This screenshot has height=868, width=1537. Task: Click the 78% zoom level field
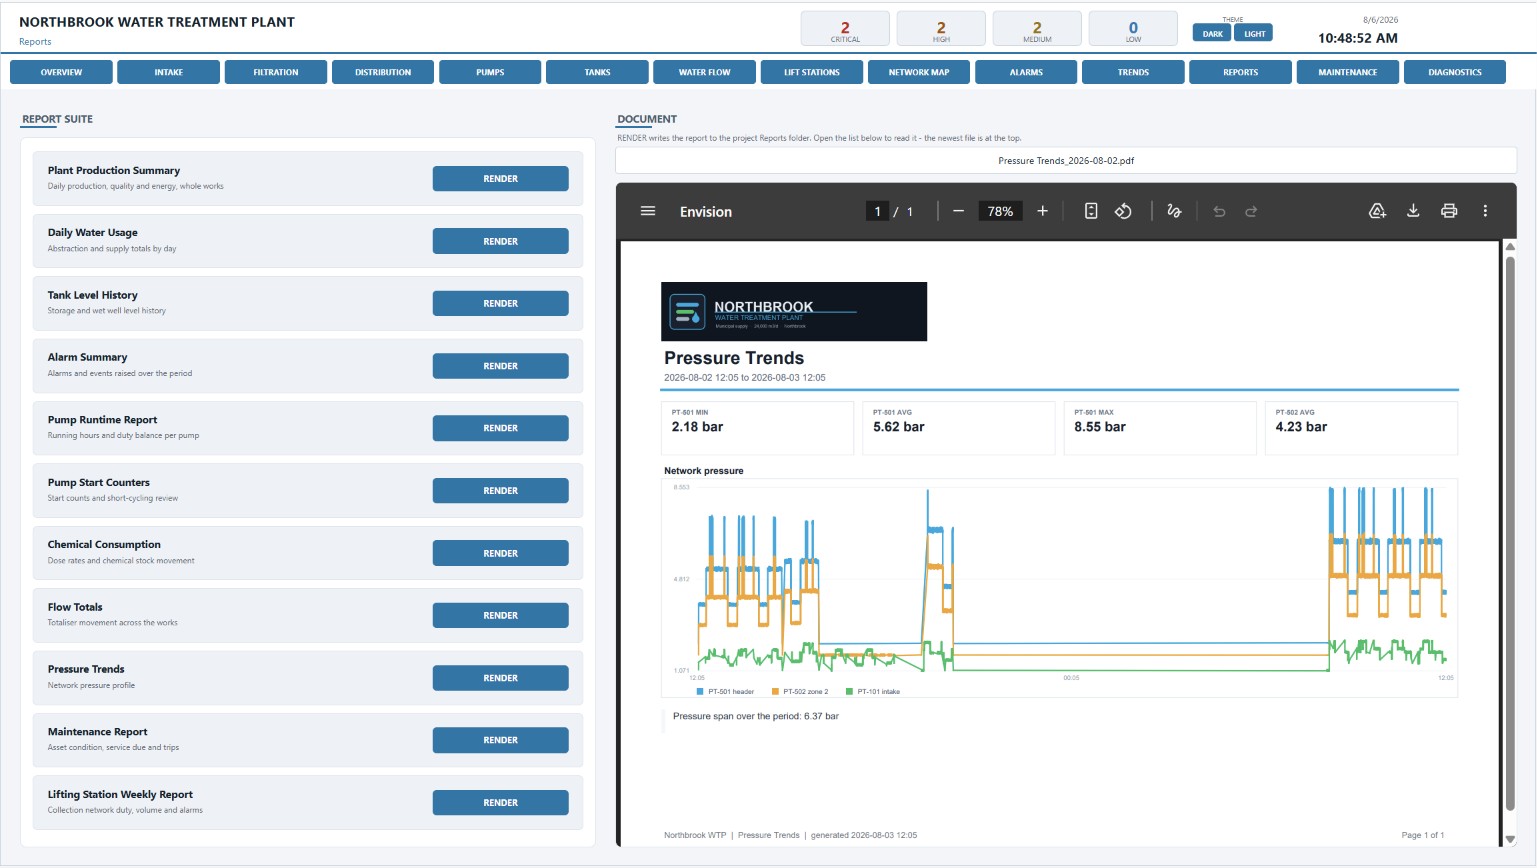(1000, 211)
